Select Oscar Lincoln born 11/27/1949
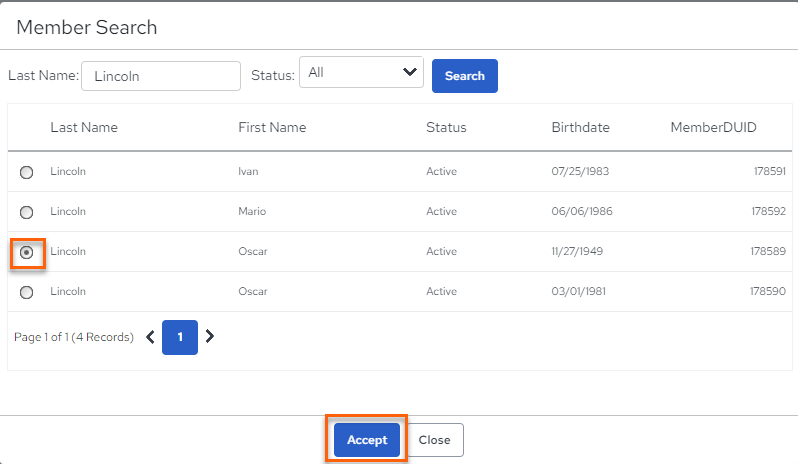This screenshot has height=464, width=798. pos(26,252)
